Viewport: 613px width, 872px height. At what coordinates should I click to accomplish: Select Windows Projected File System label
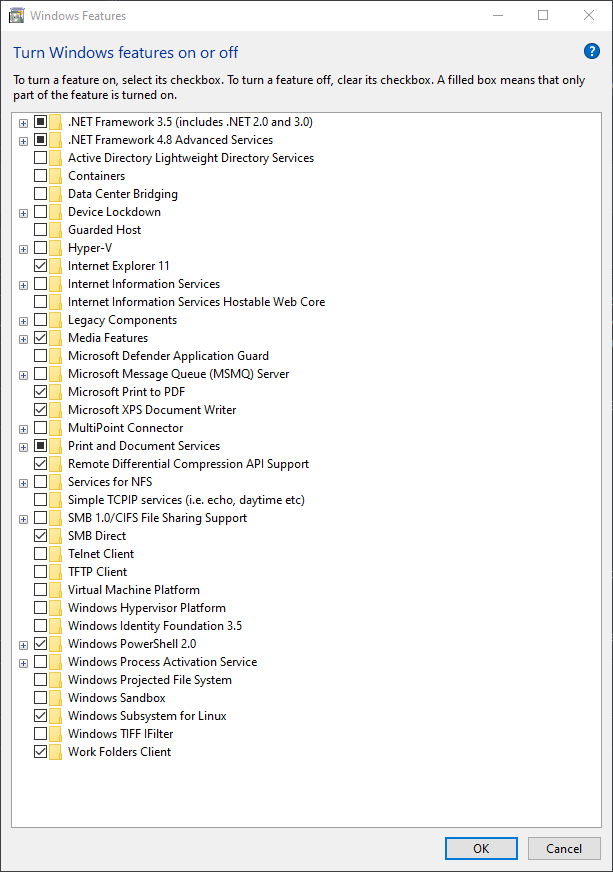pyautogui.click(x=150, y=680)
